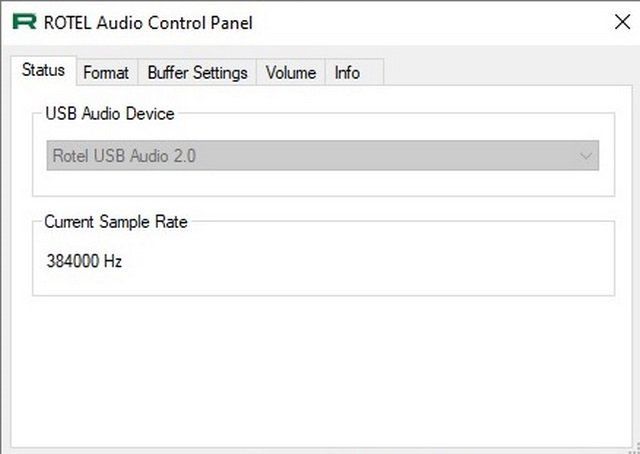The height and width of the screenshot is (454, 640).
Task: Open the Format tab
Action: (106, 73)
